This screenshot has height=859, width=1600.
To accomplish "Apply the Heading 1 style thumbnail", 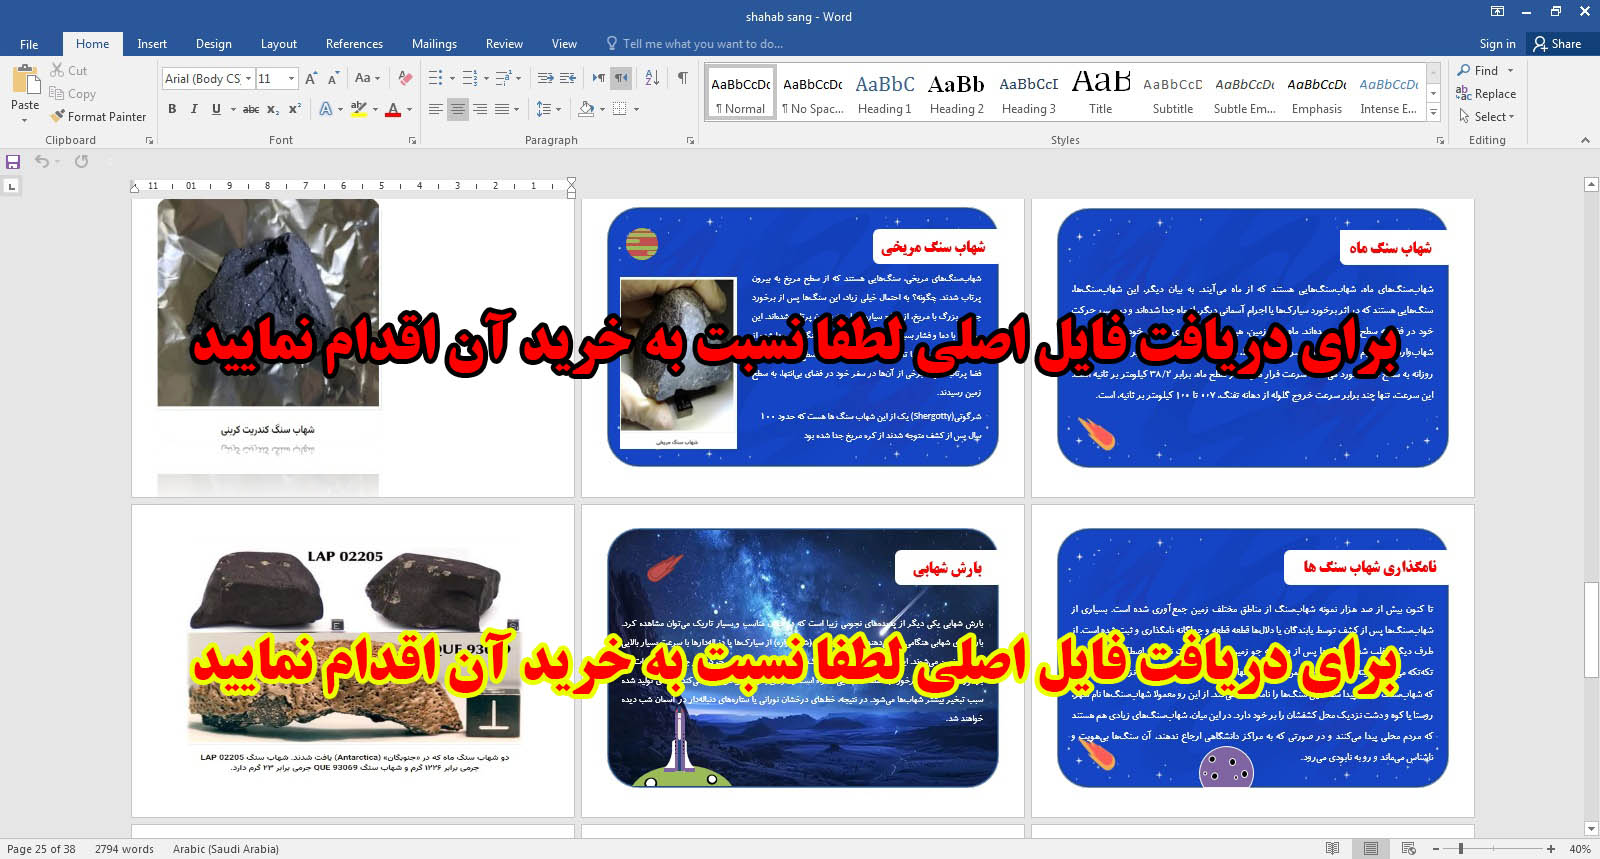I will pyautogui.click(x=884, y=93).
